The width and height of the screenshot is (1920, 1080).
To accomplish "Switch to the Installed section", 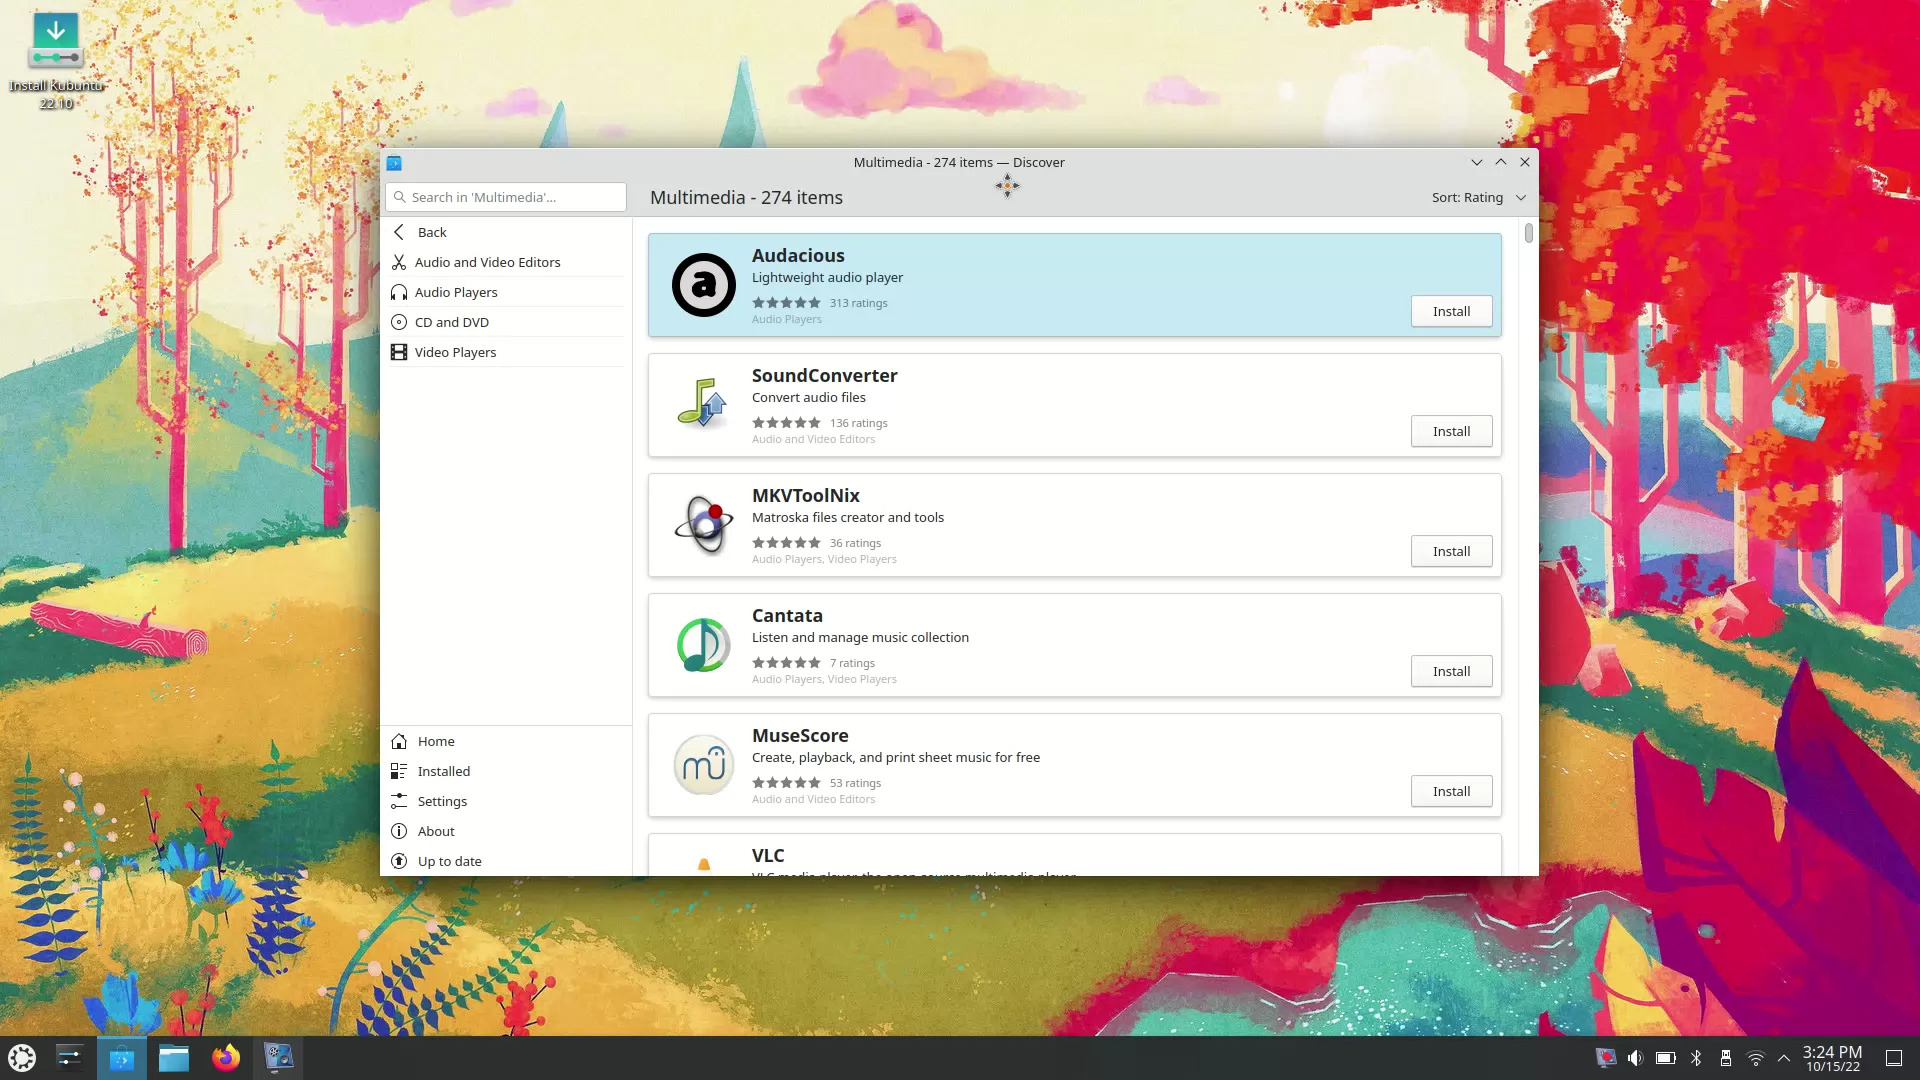I will tap(443, 771).
